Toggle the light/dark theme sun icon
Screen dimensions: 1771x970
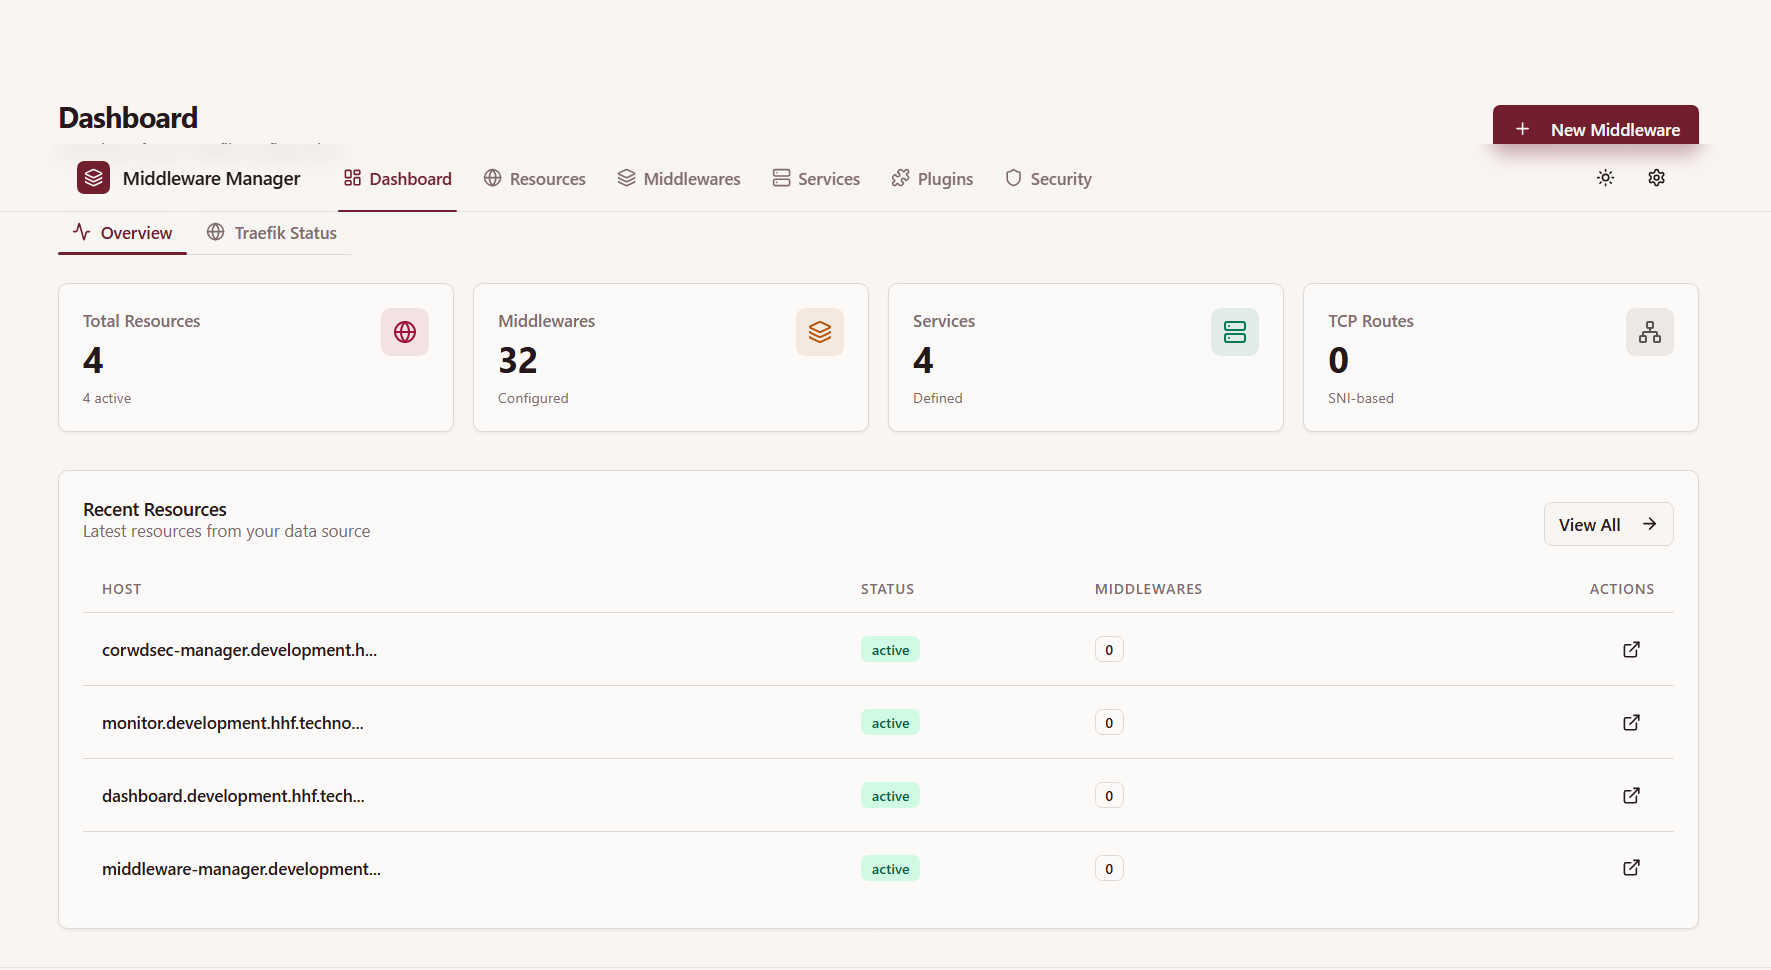pyautogui.click(x=1605, y=178)
